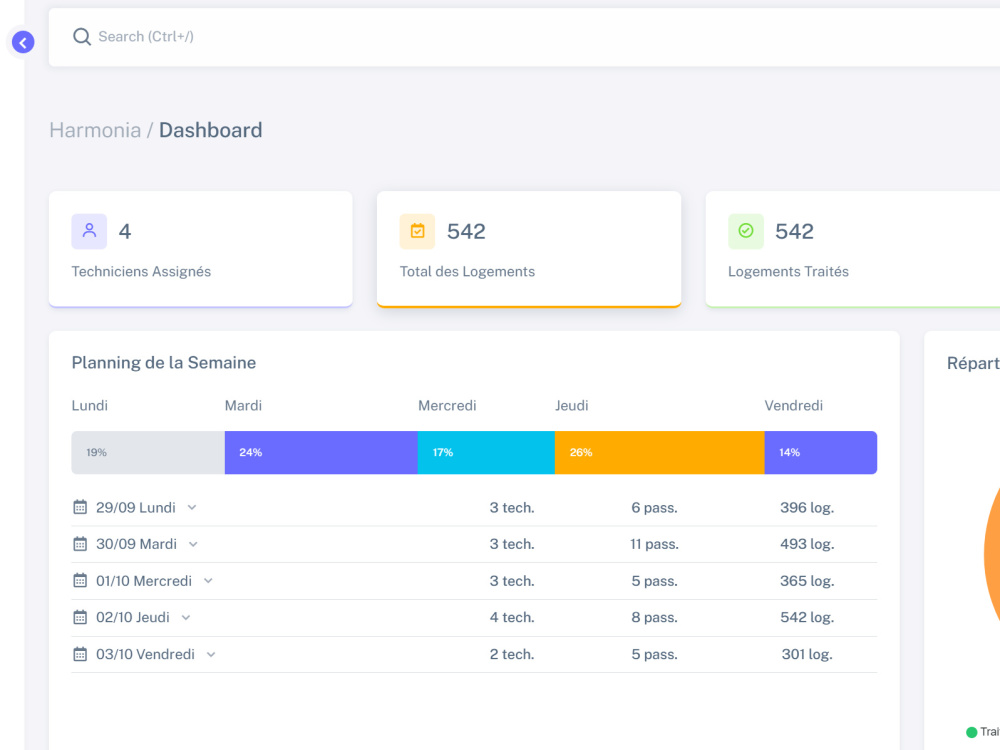Screen dimensions: 1000x750
Task: Click the 301 log. value
Action: [807, 654]
